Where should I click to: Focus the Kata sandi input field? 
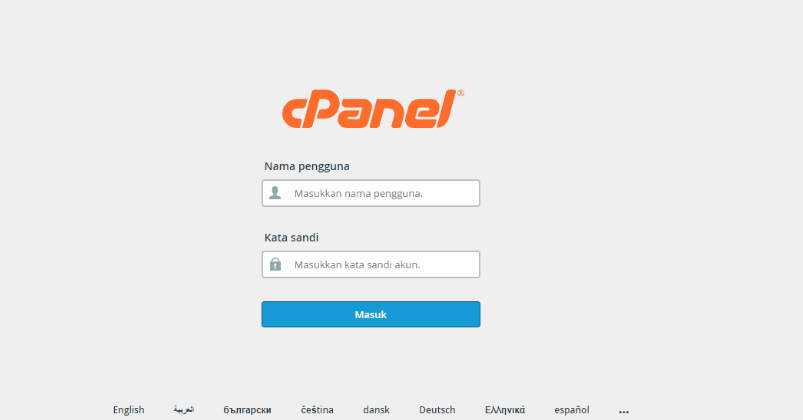click(371, 264)
